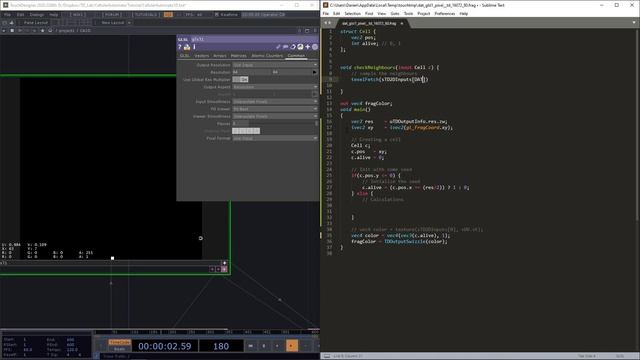Viewport: 640px width, 360px height.
Task: Click the round circle icon in parameter header
Action: click(x=315, y=47)
